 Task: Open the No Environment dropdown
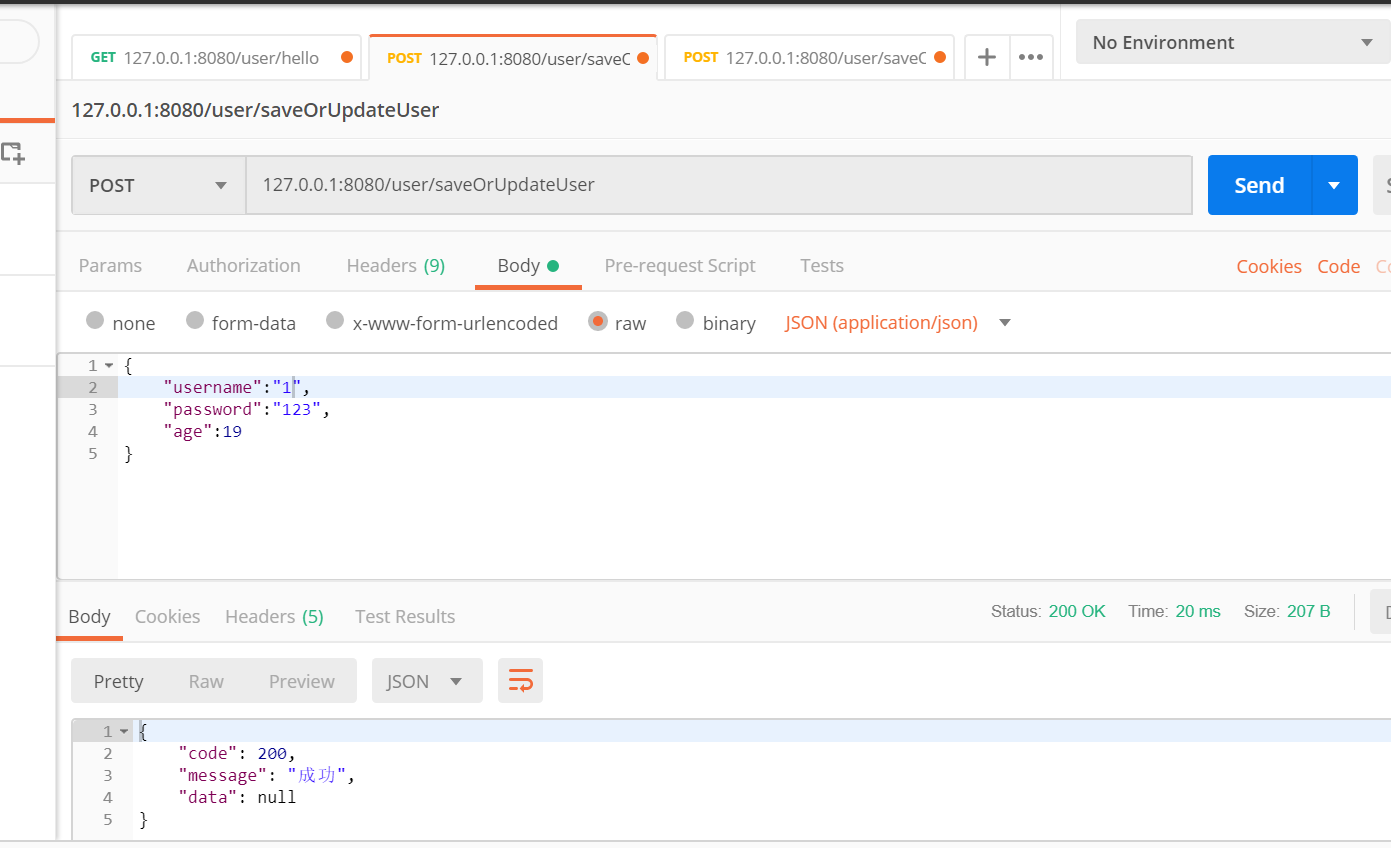pyautogui.click(x=1231, y=42)
